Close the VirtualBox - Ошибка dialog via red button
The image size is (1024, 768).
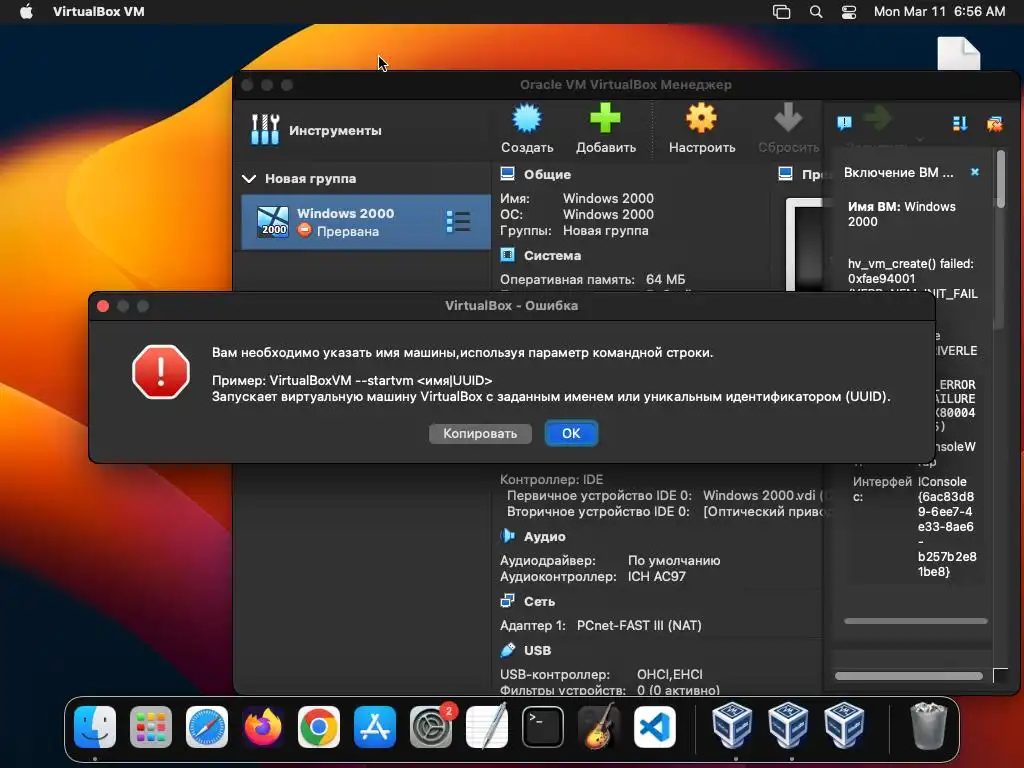point(103,306)
